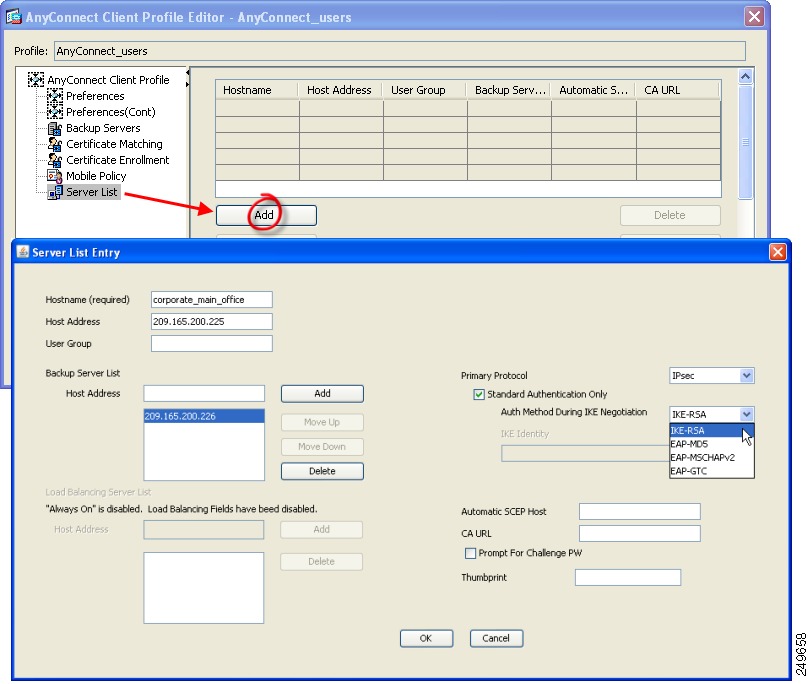Click the Host Address field with 209.165.200.225
This screenshot has width=811, height=684.
[x=212, y=321]
